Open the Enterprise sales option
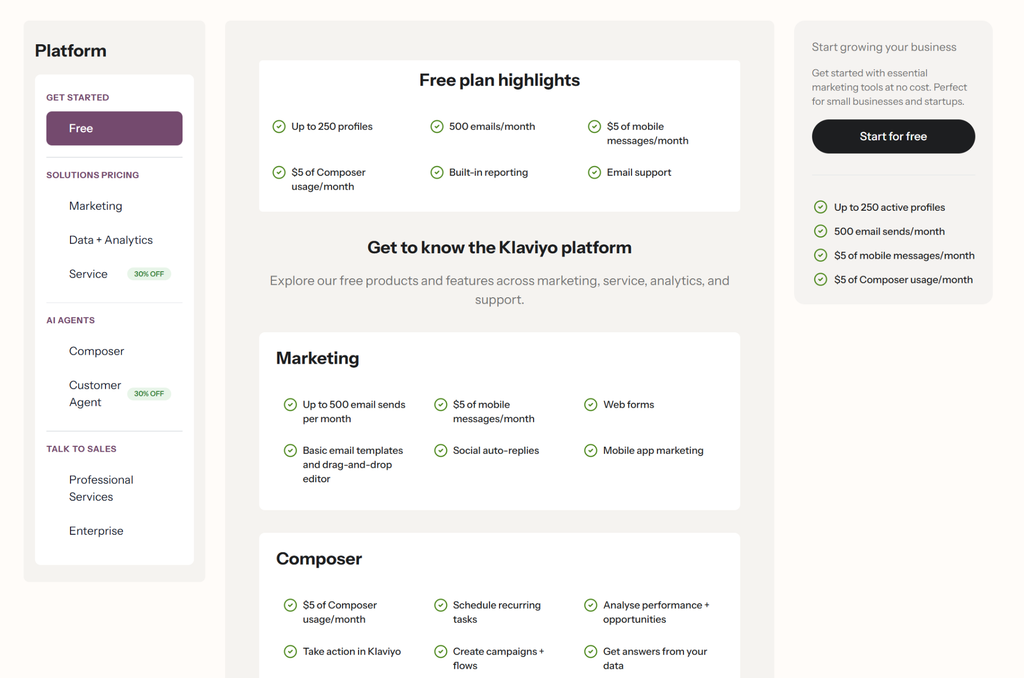Viewport: 1024px width, 678px height. point(96,530)
